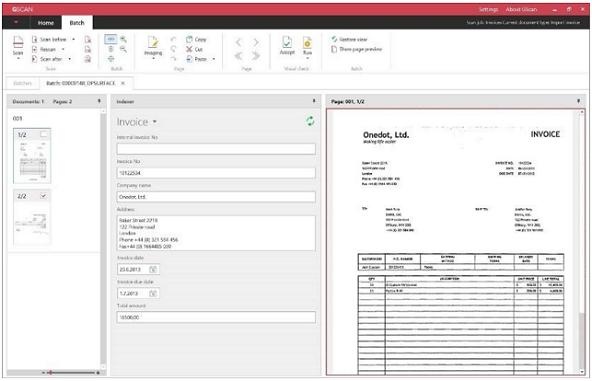Image resolution: width=592 pixels, height=381 pixels.
Task: Click the Rescan icon
Action: [x=34, y=49]
